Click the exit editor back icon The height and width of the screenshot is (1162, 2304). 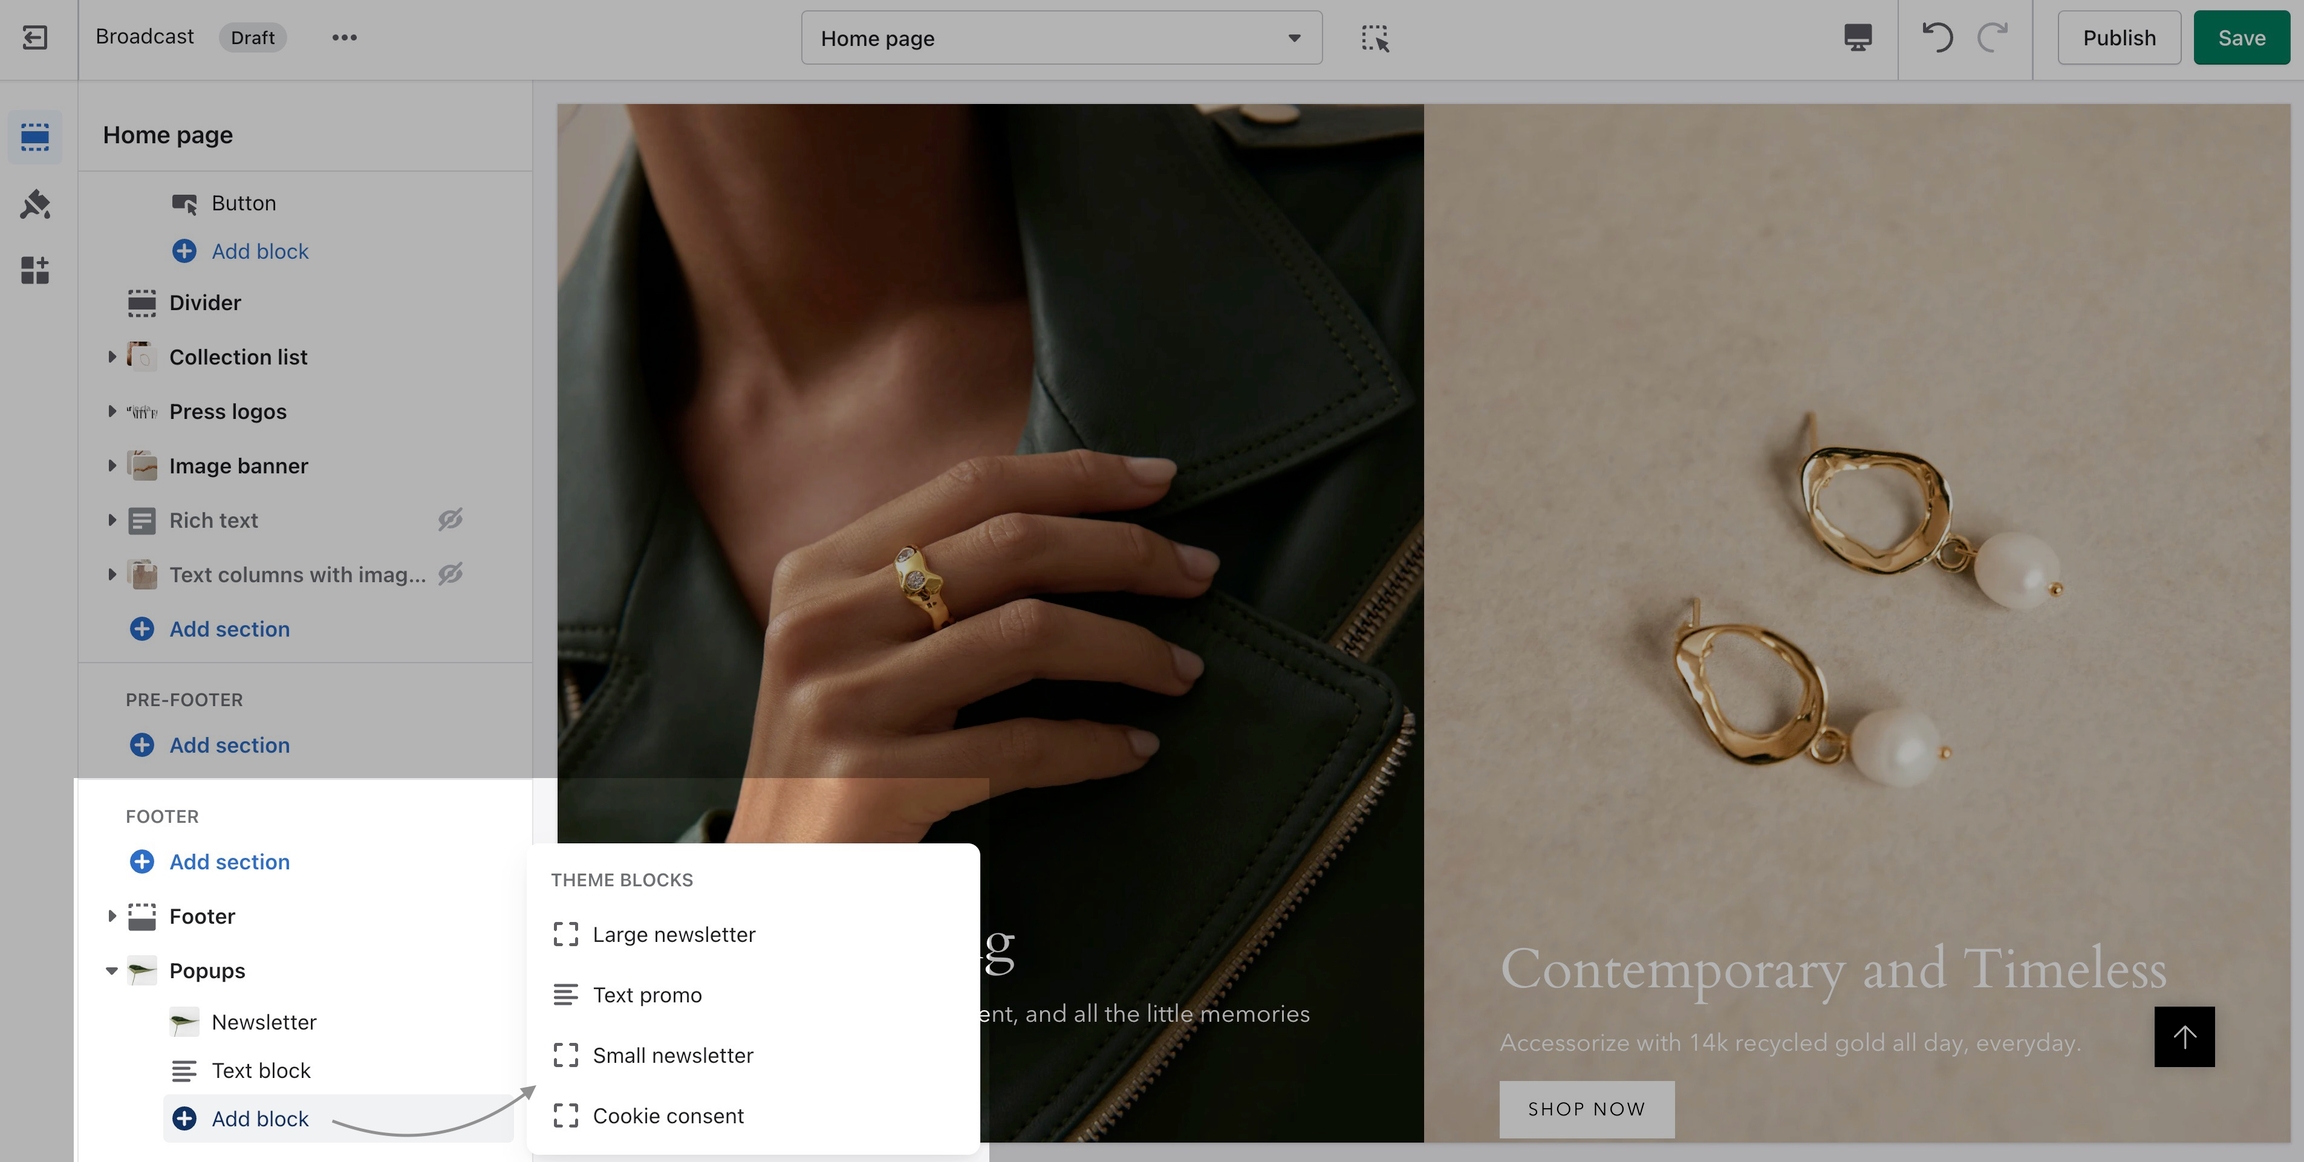35,38
